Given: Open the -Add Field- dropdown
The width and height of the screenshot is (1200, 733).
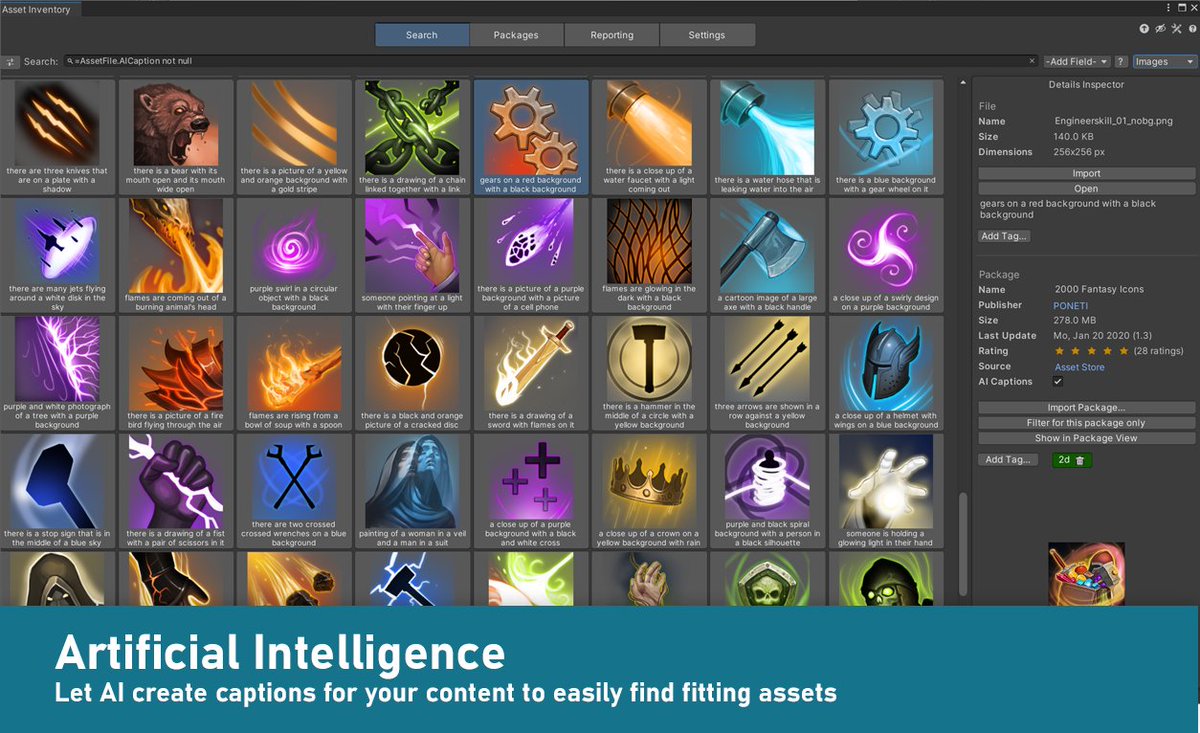Looking at the screenshot, I should pos(1076,61).
